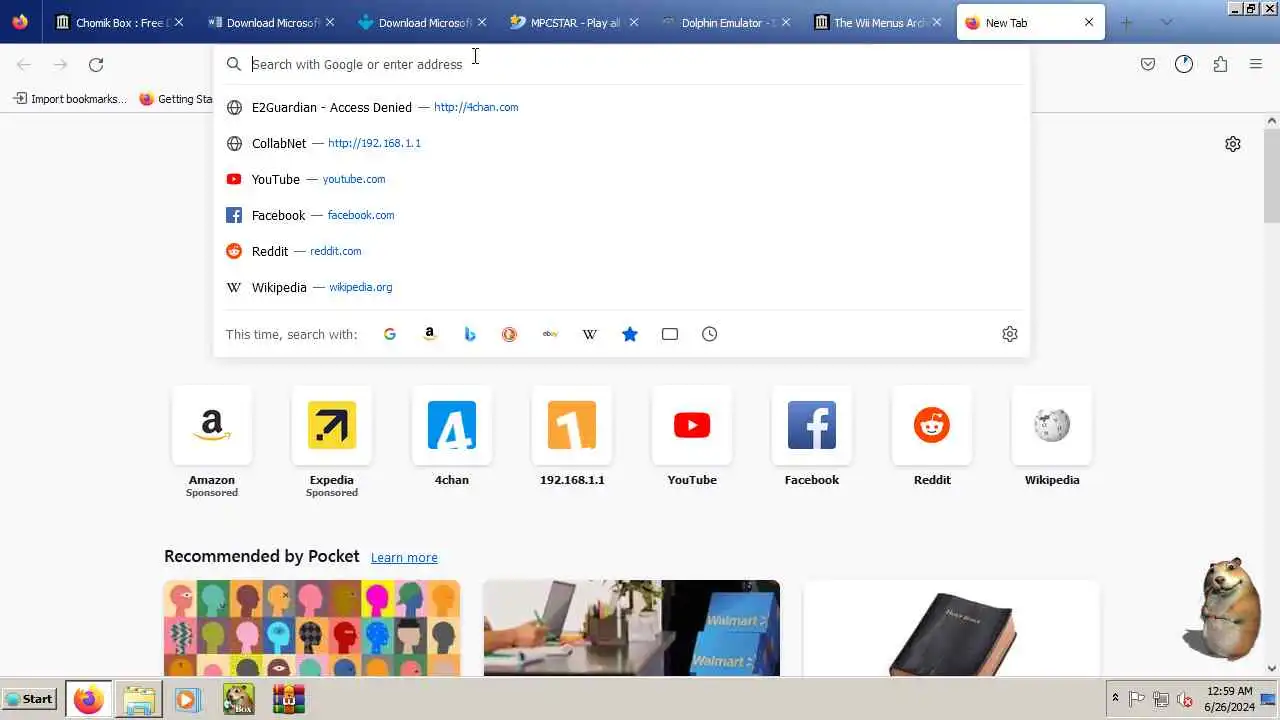Select YouTube suggestion in dropdown
1280x720 pixels.
click(x=621, y=179)
